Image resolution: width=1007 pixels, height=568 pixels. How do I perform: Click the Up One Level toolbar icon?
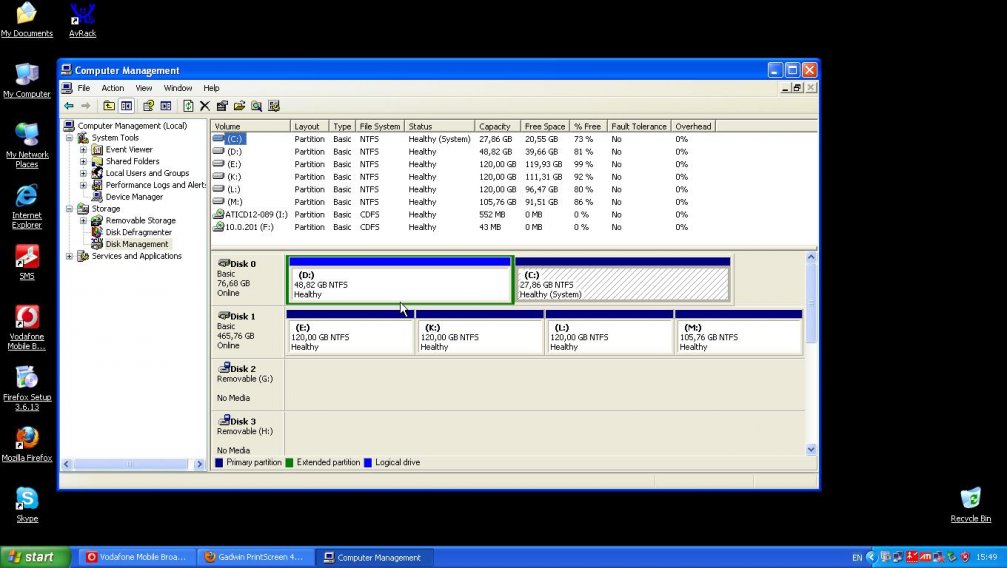(x=109, y=106)
